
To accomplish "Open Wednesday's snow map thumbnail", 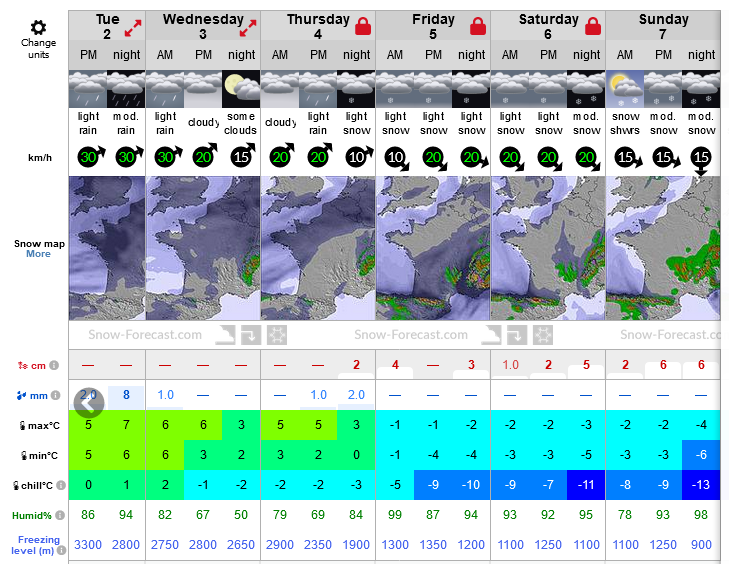I will [x=203, y=248].
